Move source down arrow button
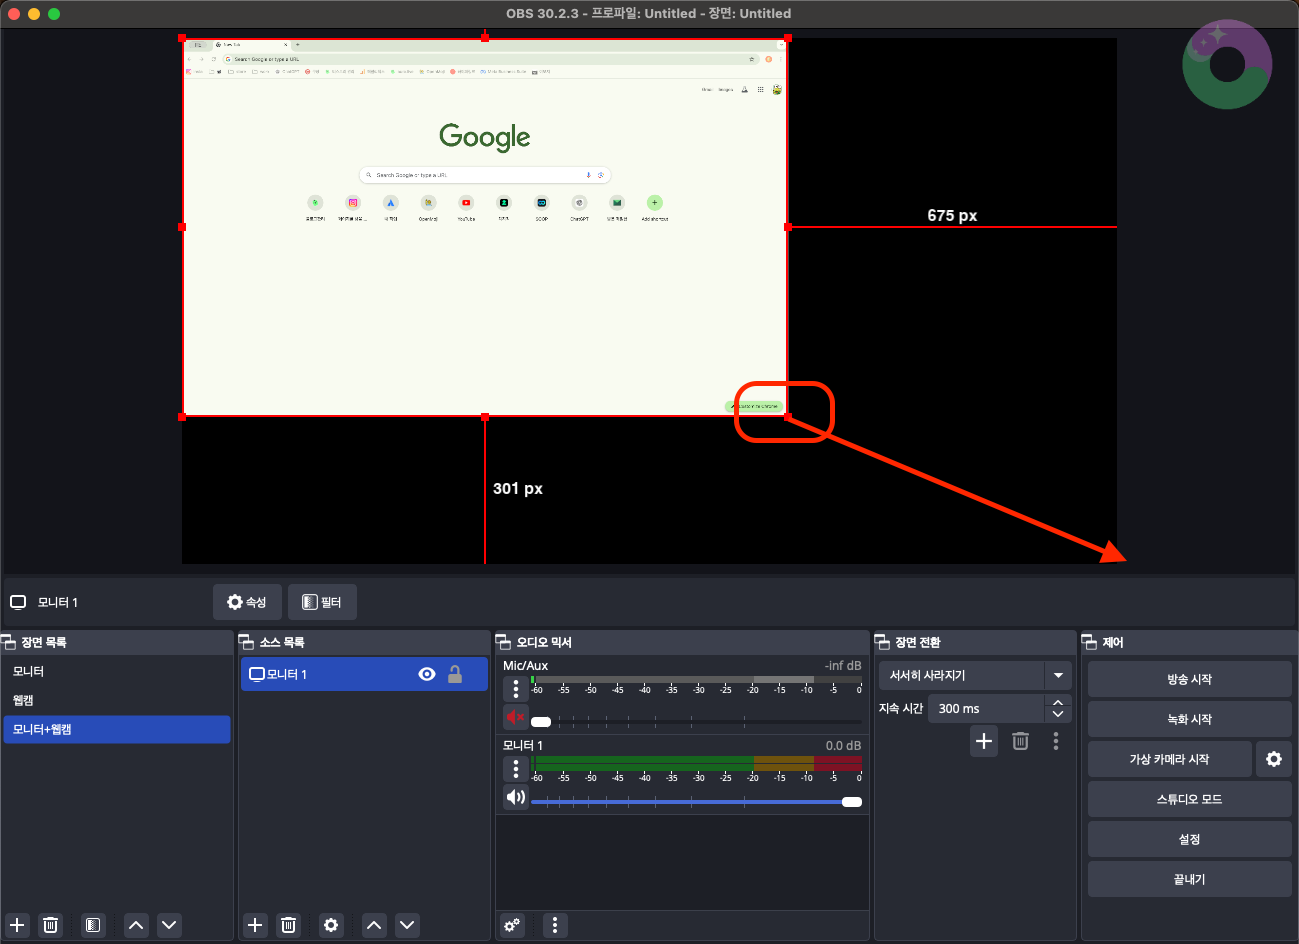This screenshot has height=944, width=1299. tap(407, 925)
